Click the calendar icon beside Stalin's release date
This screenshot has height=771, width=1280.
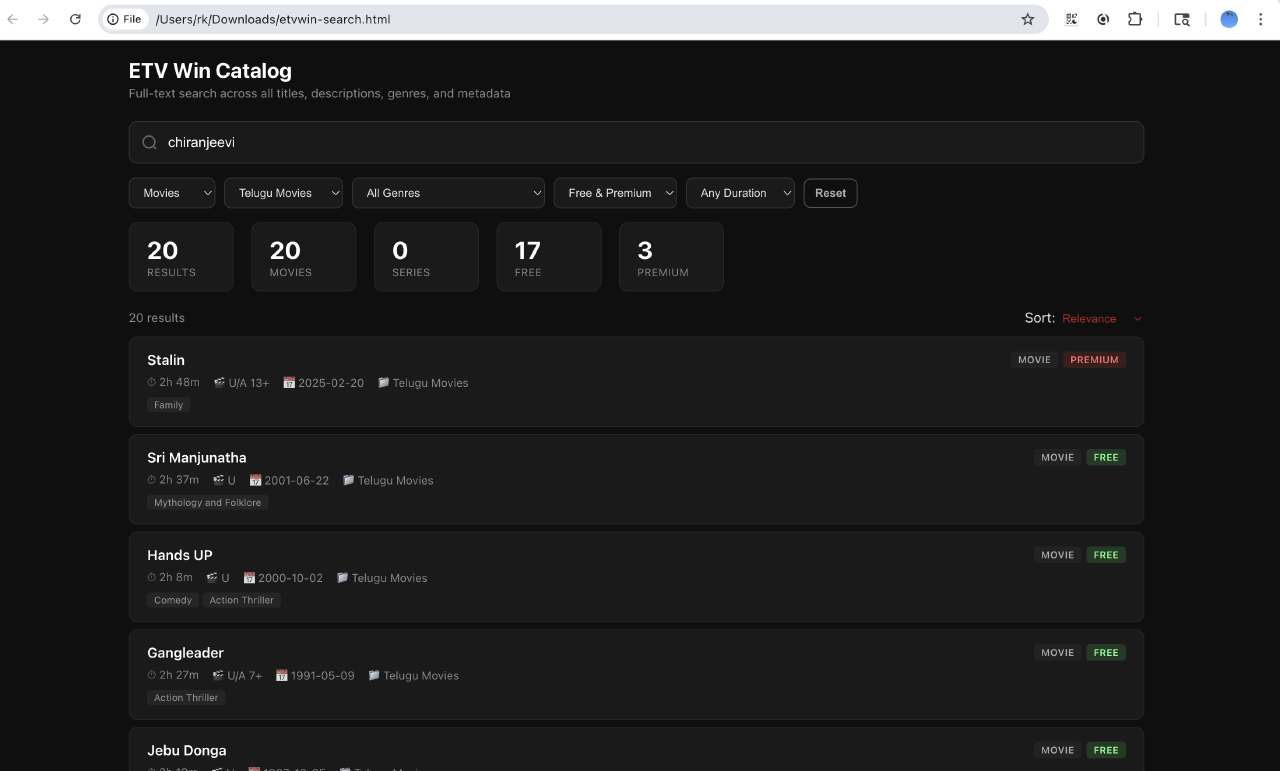289,382
